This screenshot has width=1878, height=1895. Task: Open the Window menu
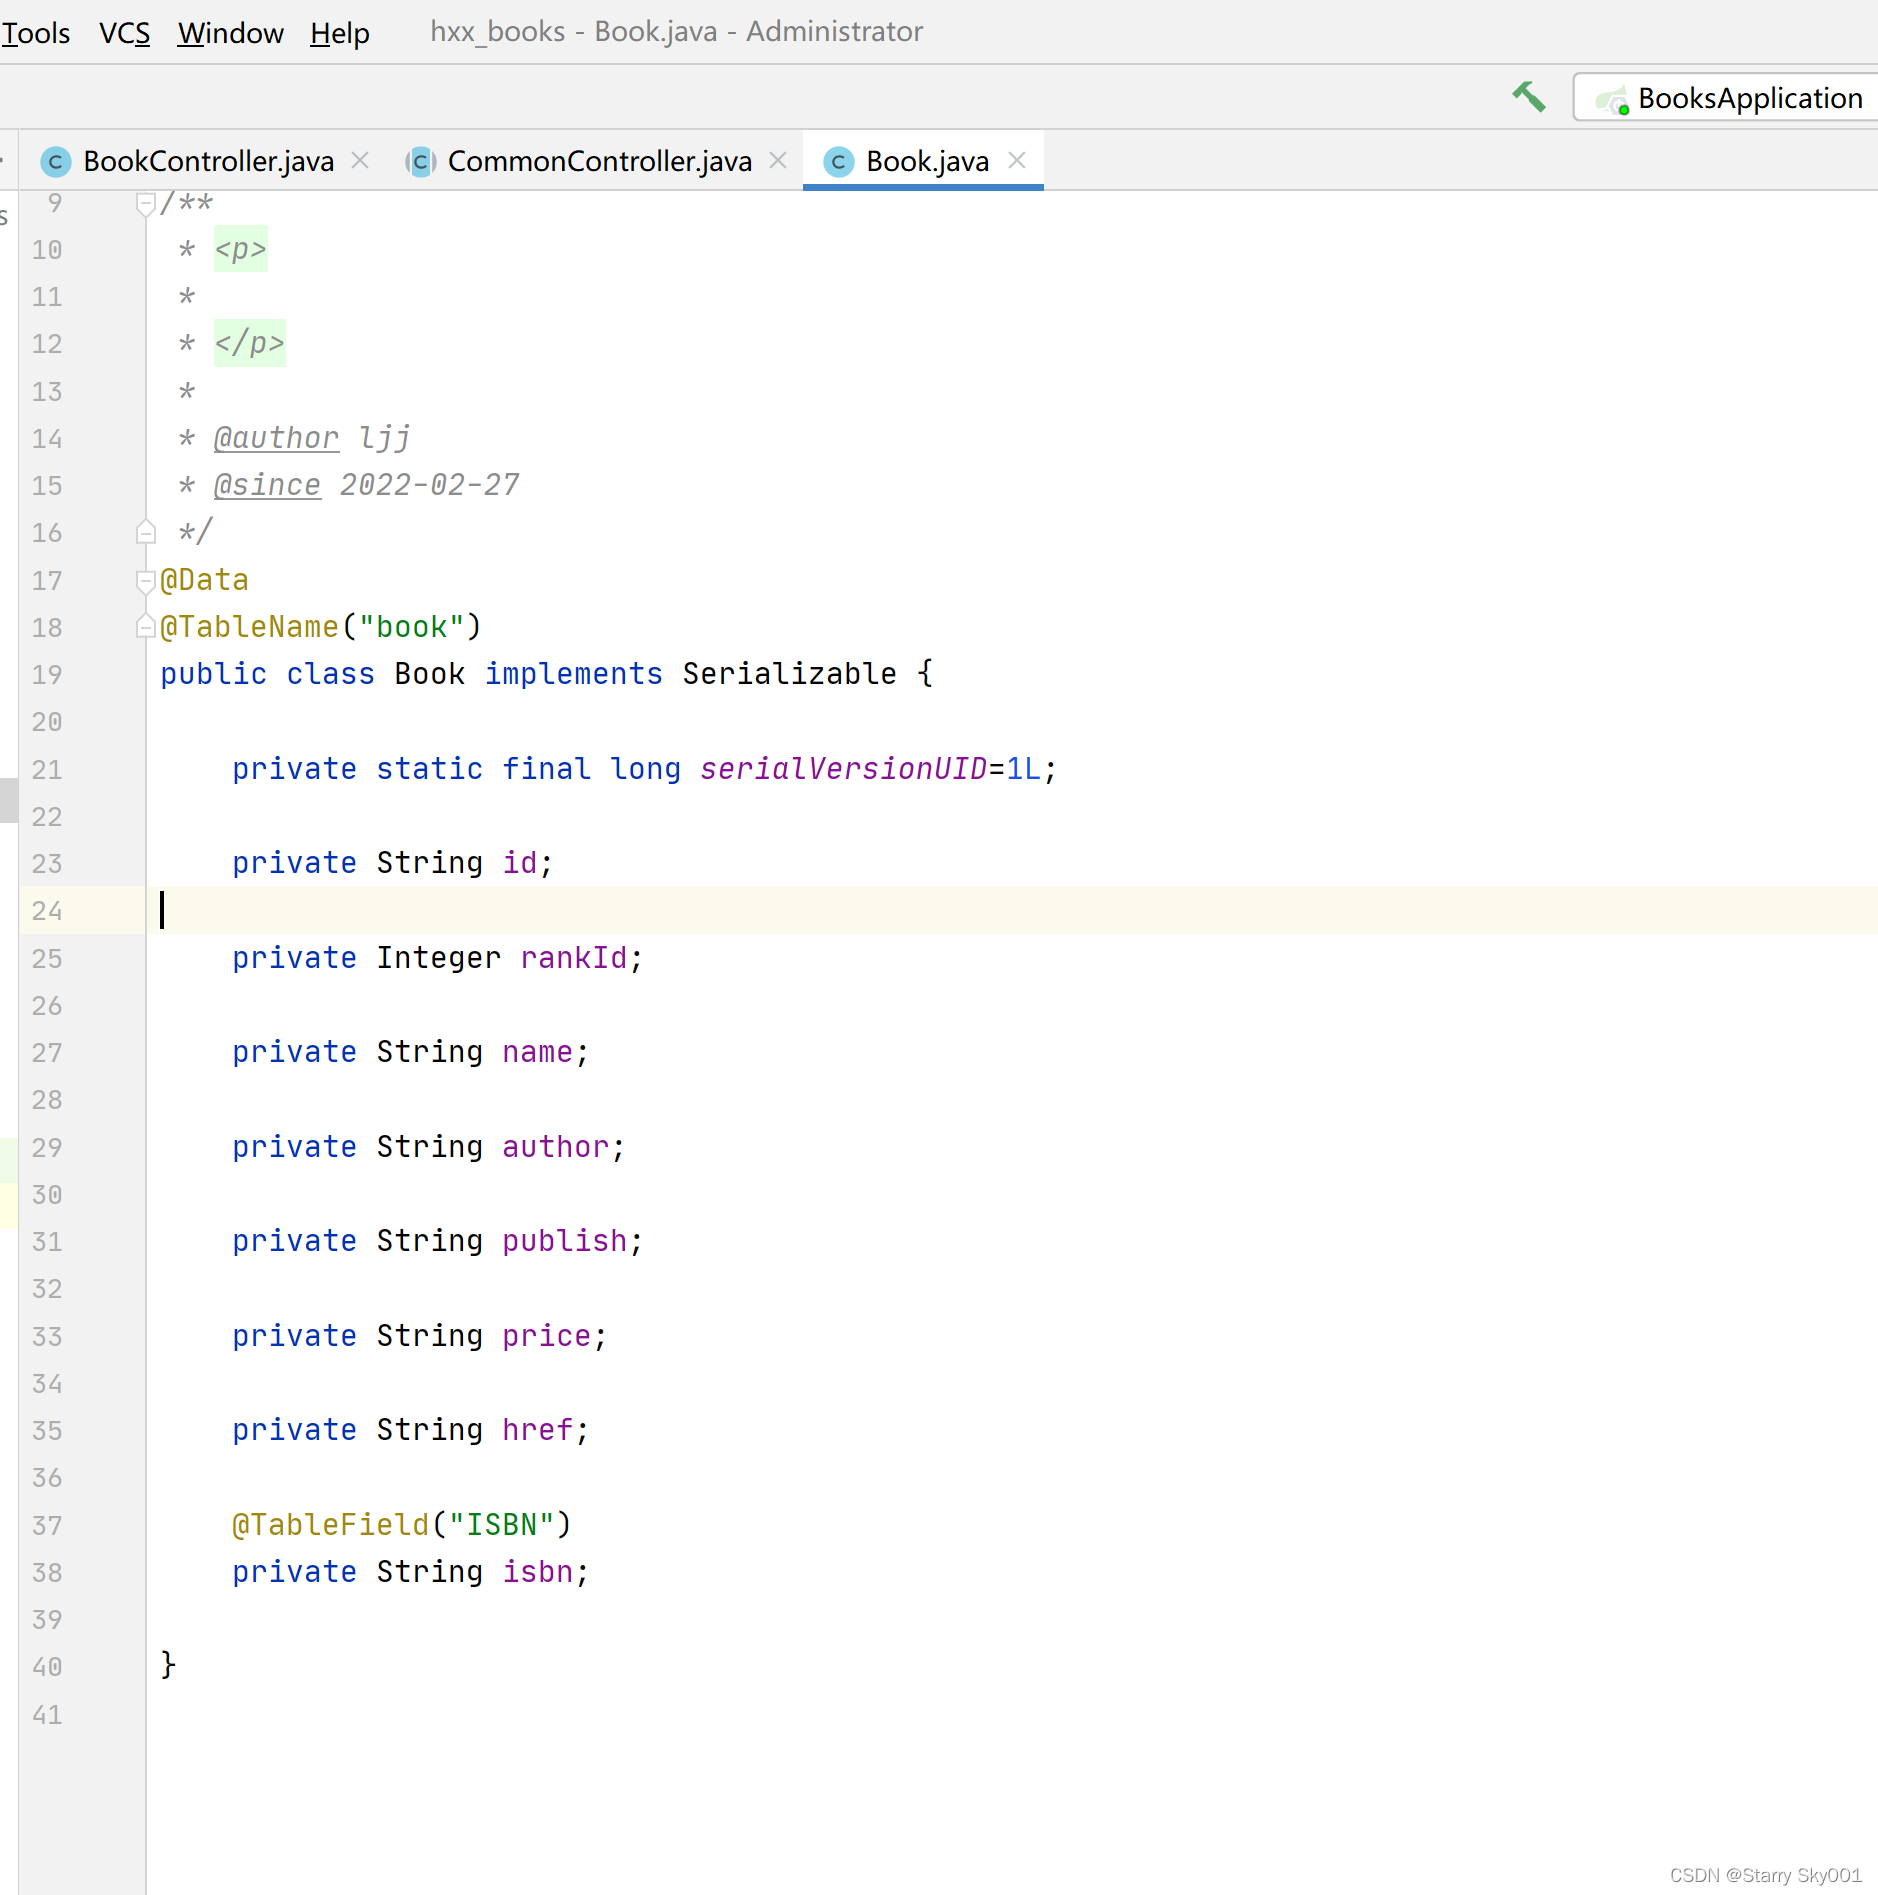pos(230,32)
